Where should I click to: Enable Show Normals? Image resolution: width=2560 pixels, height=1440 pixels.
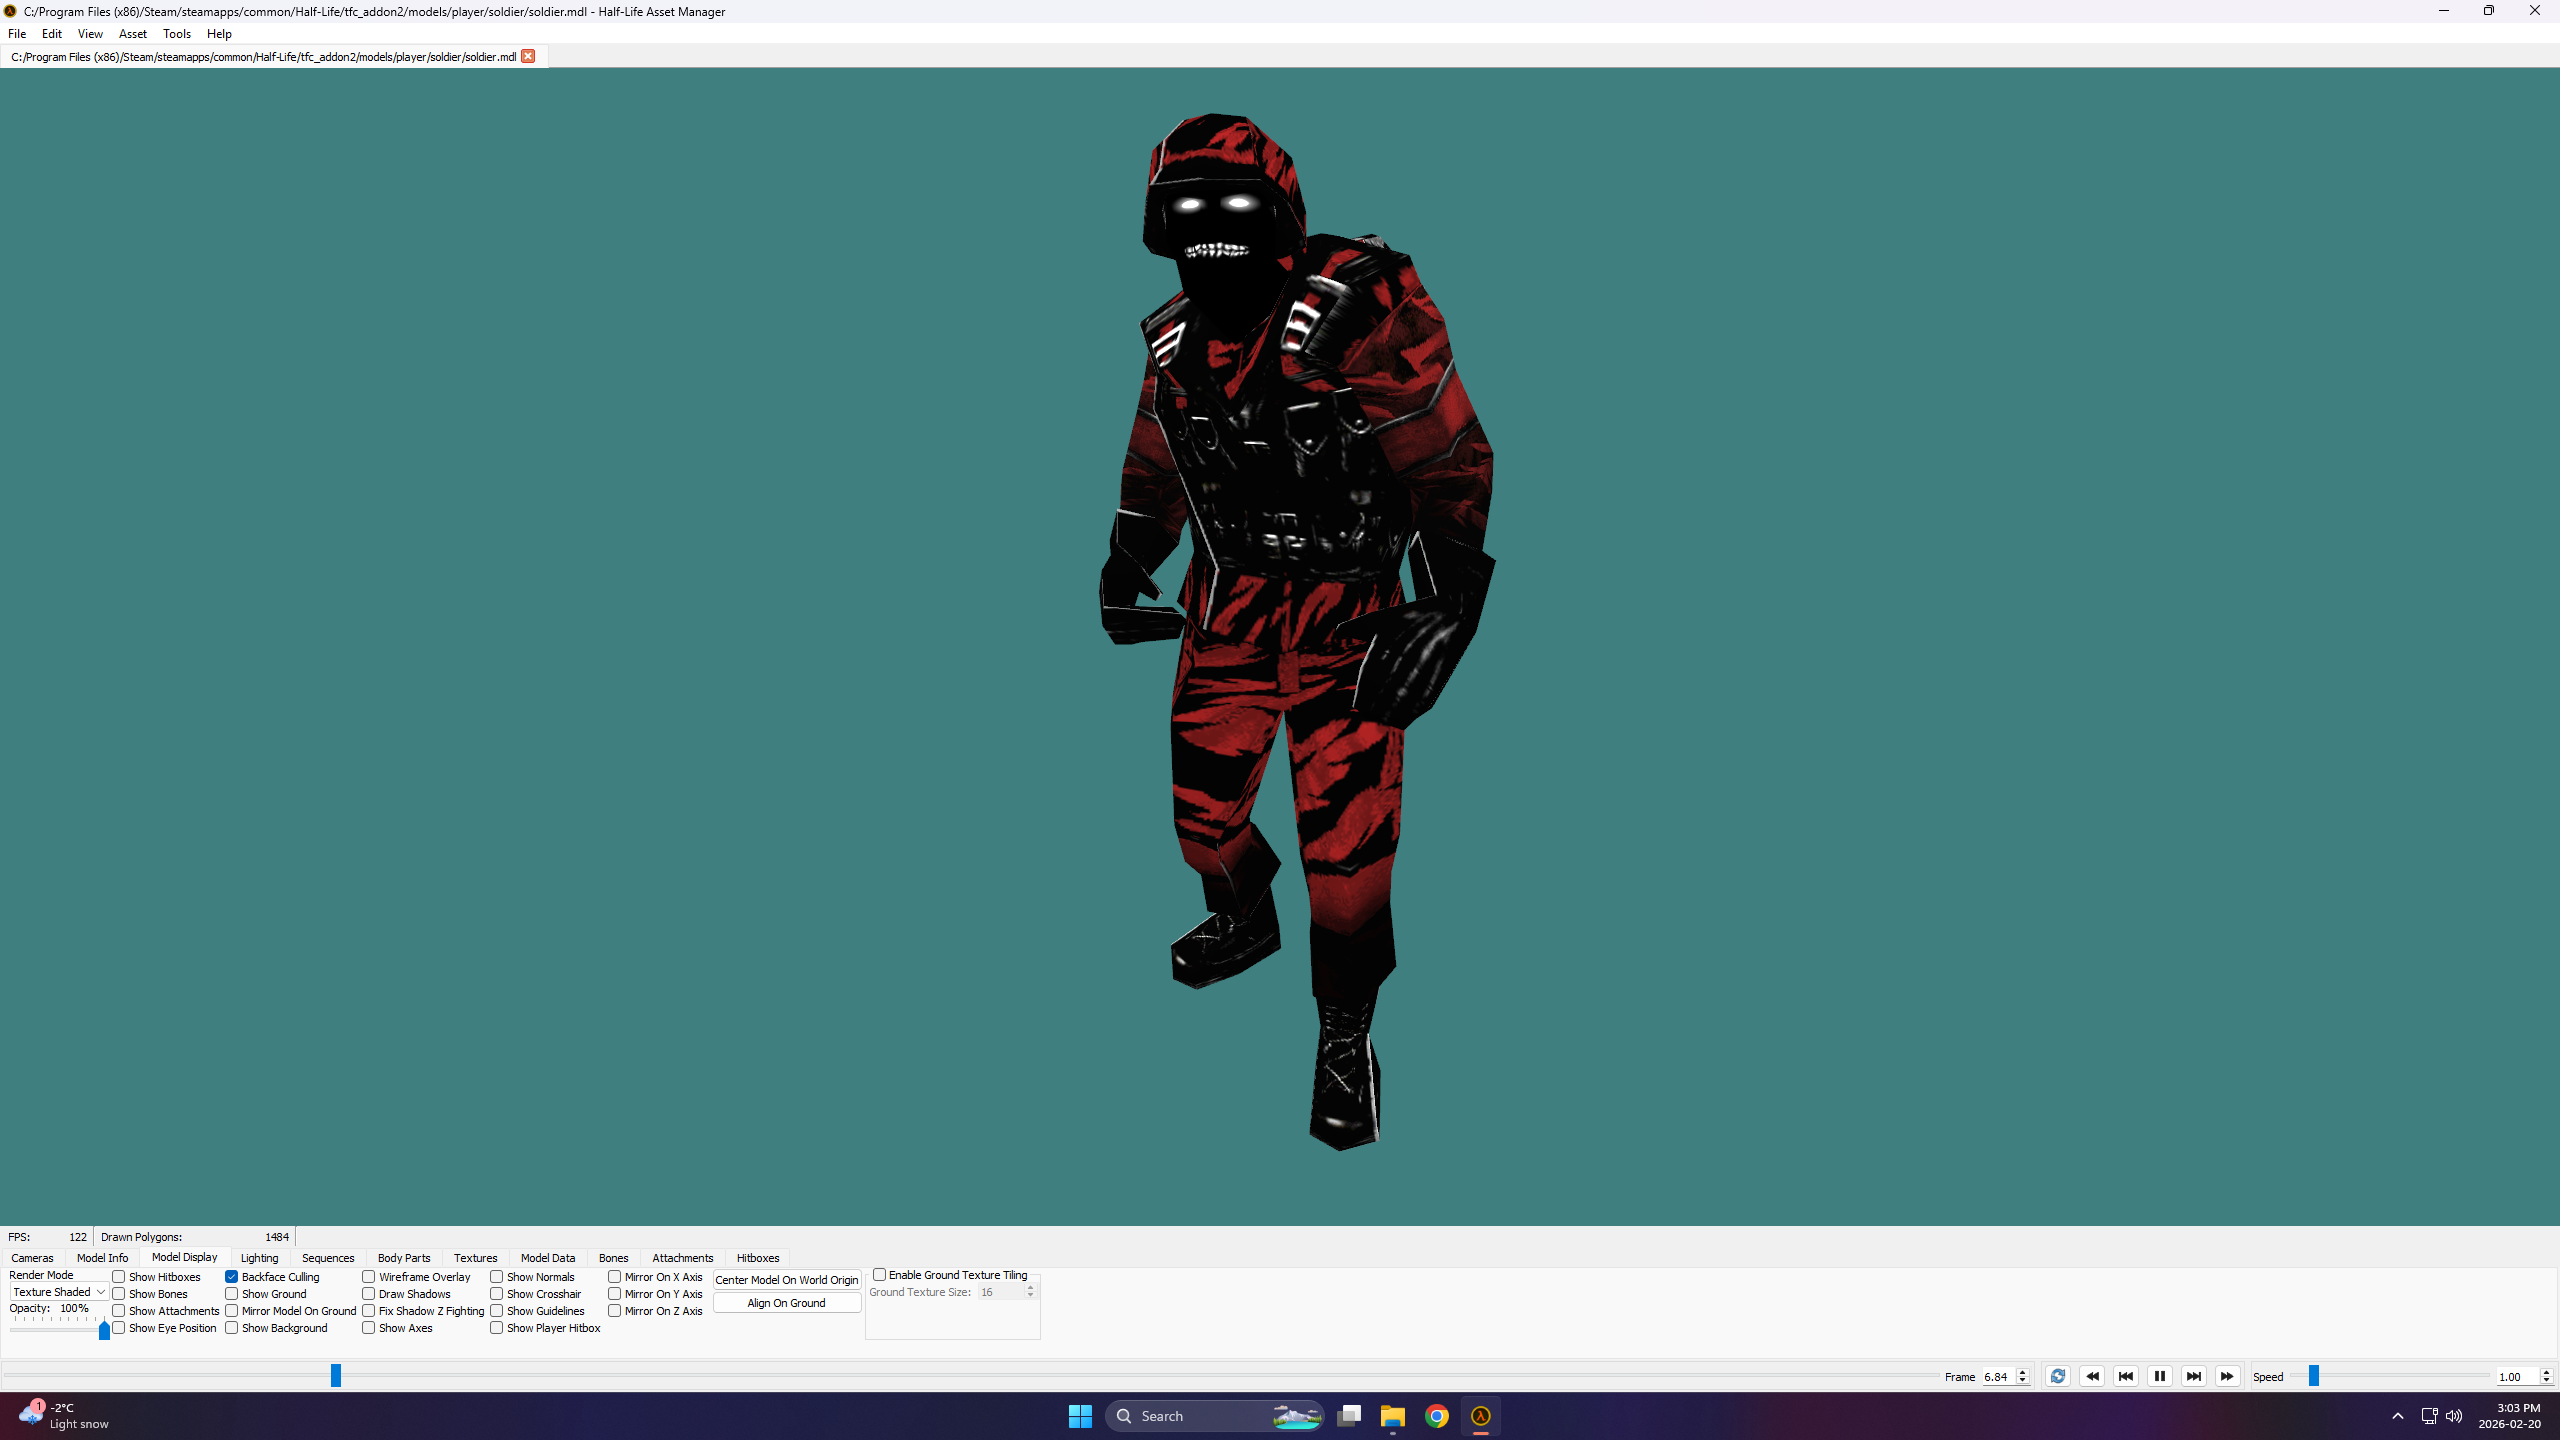coord(497,1277)
